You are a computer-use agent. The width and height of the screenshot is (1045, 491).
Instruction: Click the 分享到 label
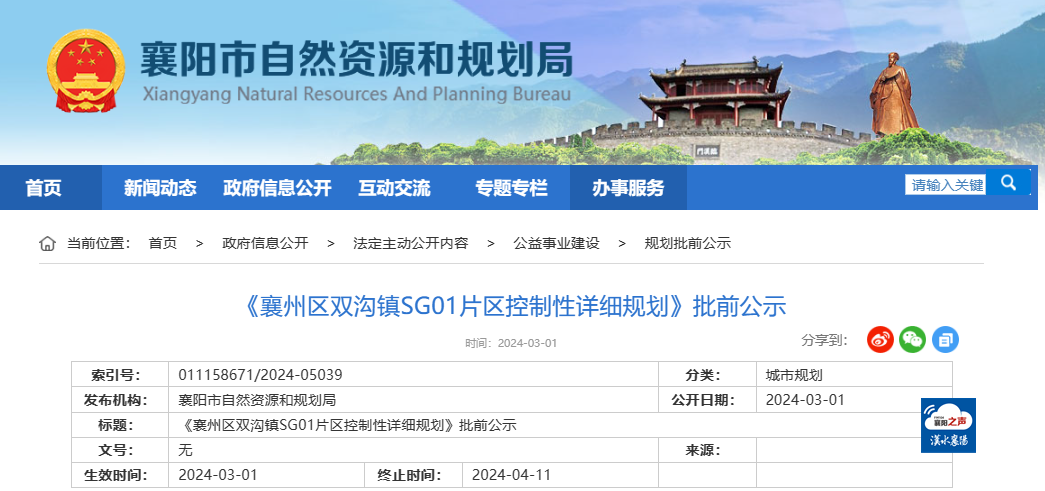tap(824, 340)
